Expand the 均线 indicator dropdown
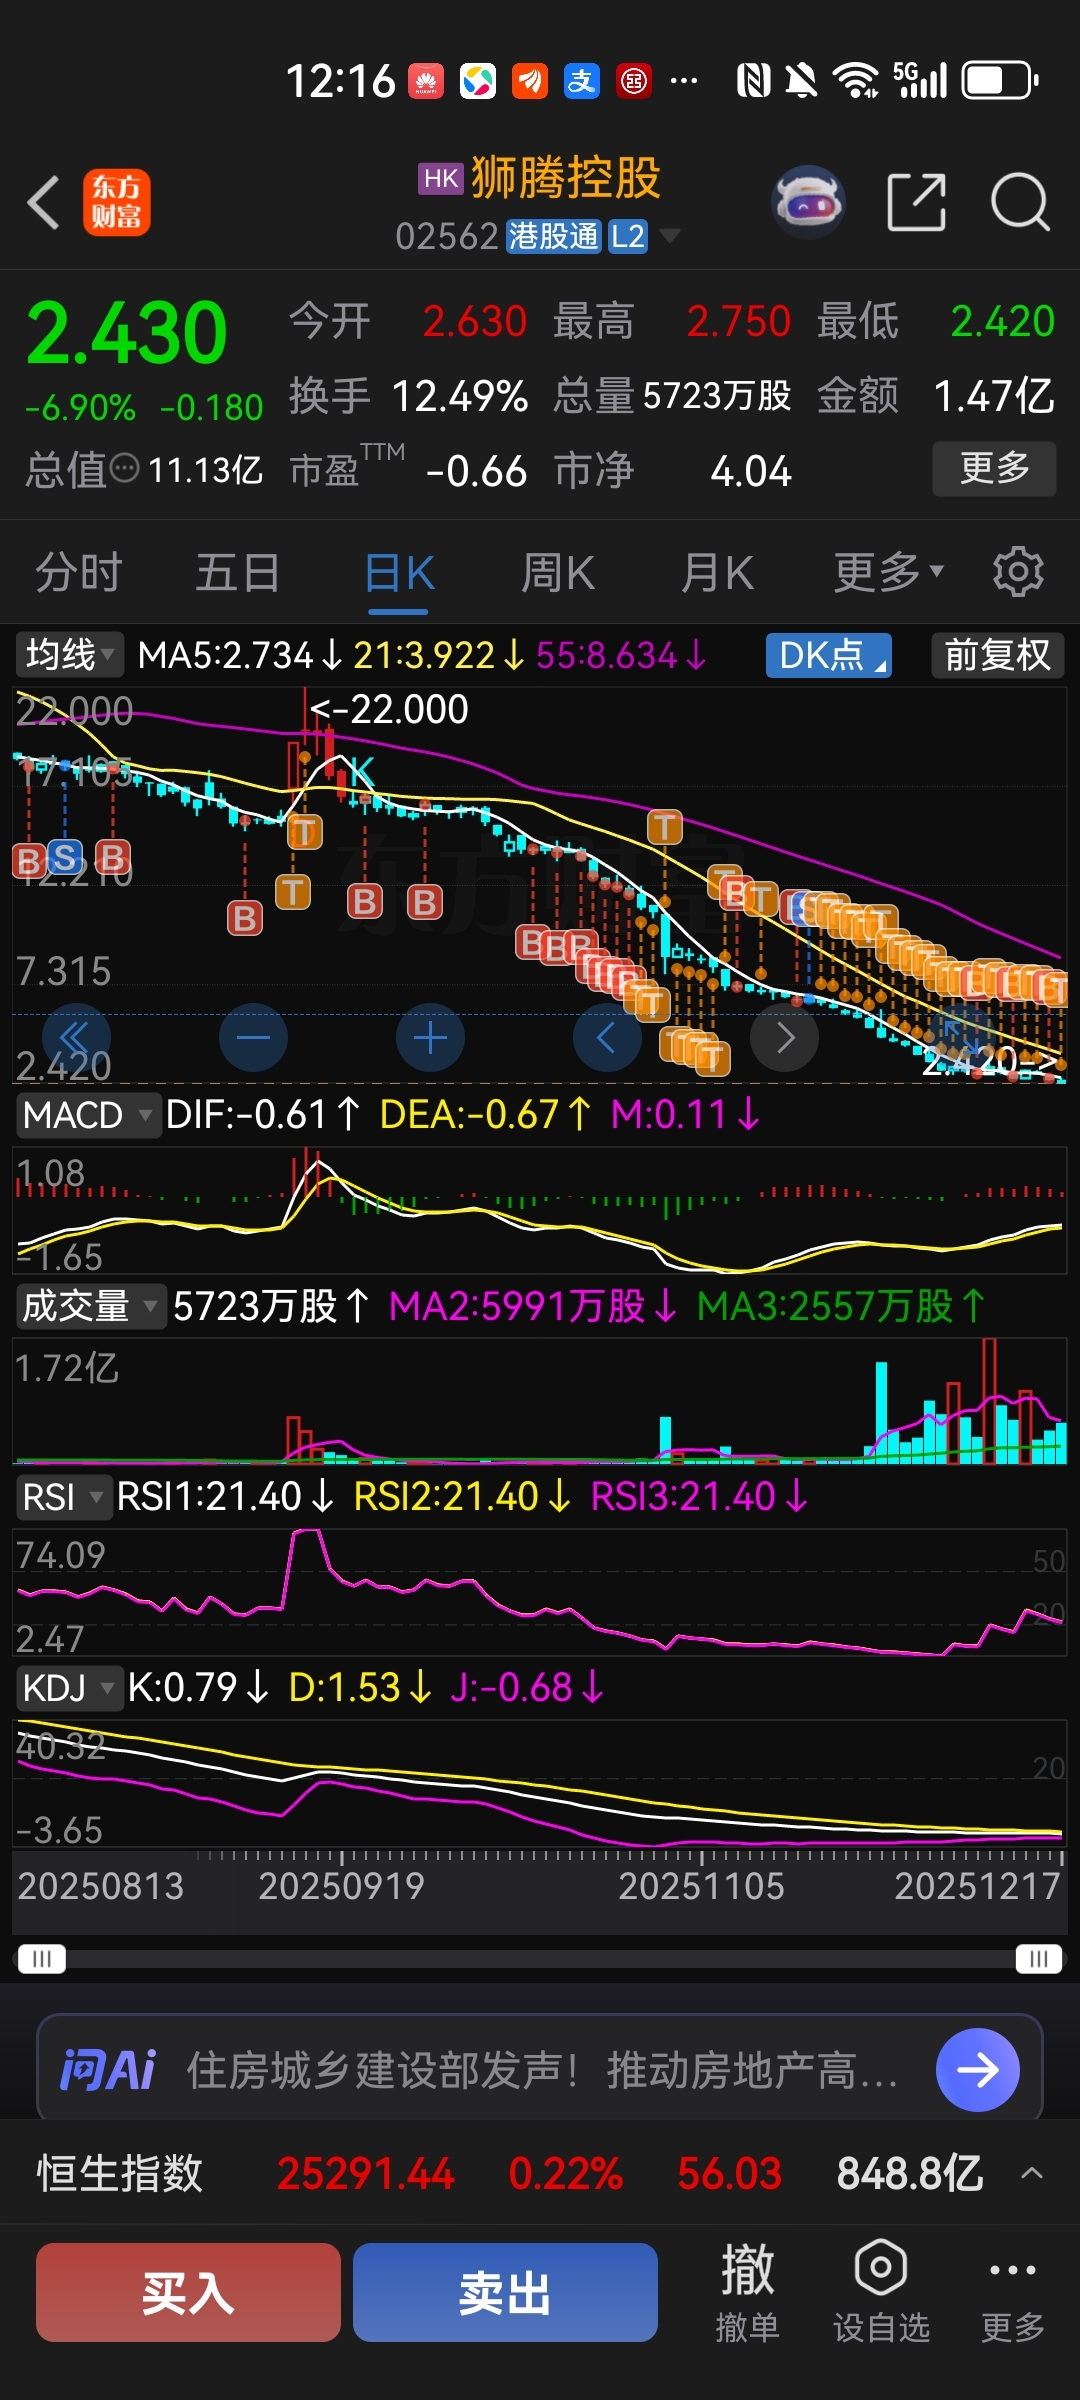This screenshot has width=1080, height=2400. [x=70, y=656]
